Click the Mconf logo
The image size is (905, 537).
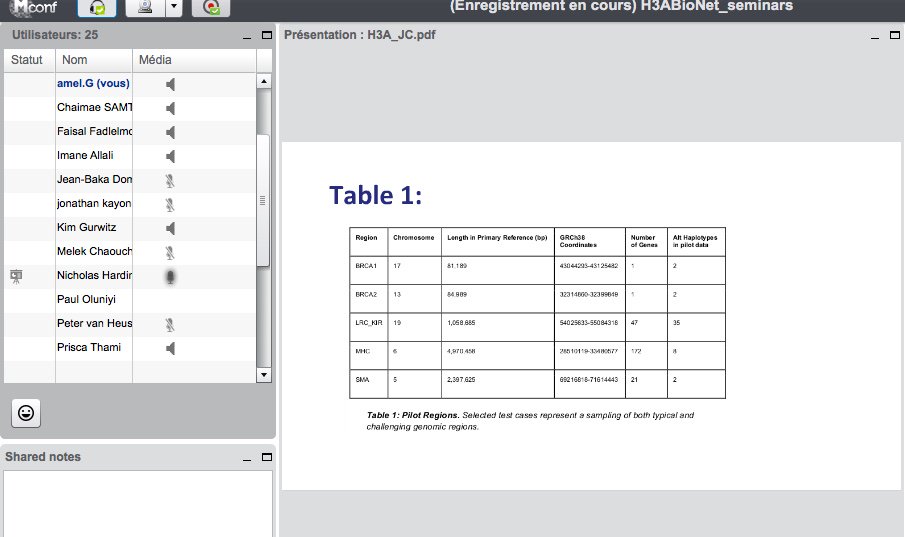tap(34, 8)
